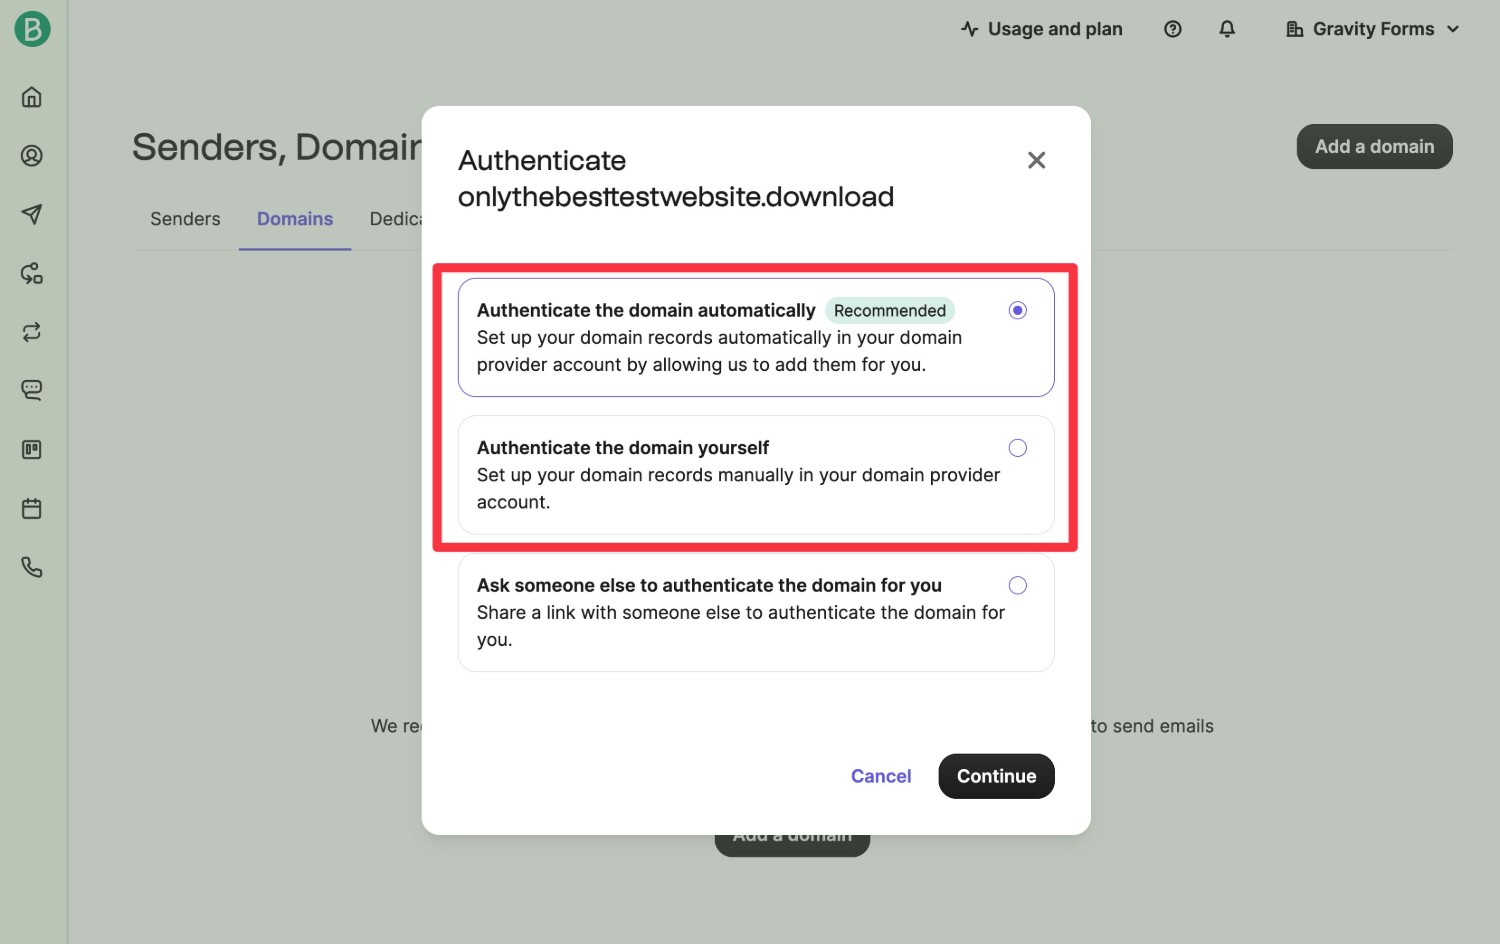Select Authenticate the domain automatically radio
Screen dimensions: 1500x944
1018,310
